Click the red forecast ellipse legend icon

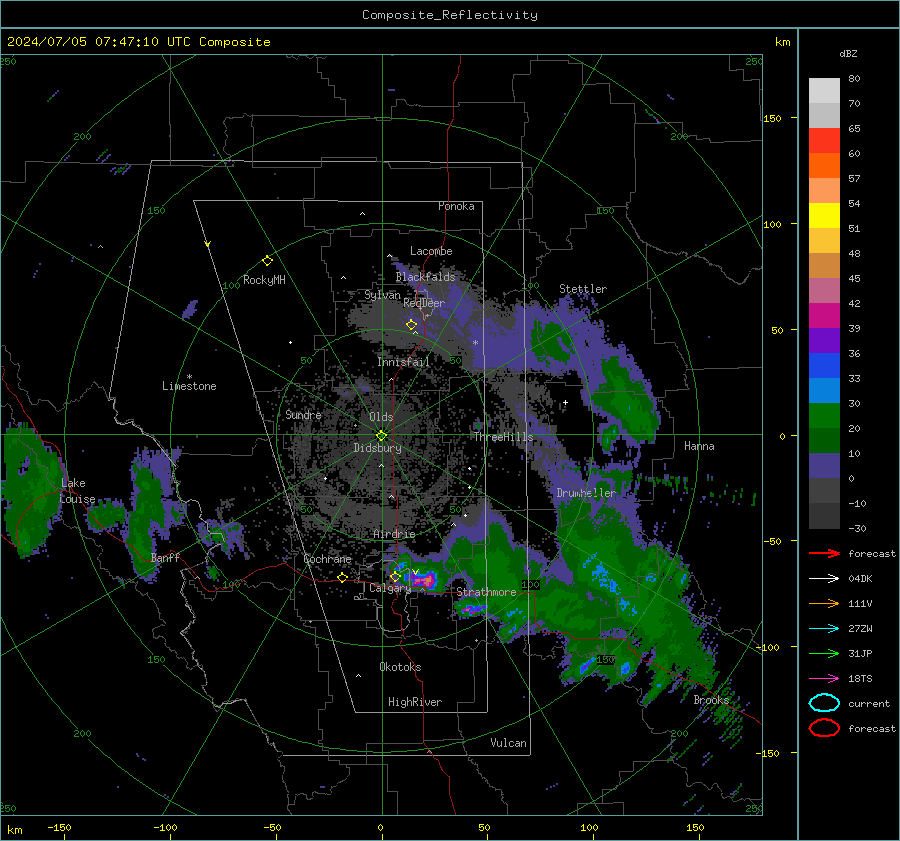(824, 728)
